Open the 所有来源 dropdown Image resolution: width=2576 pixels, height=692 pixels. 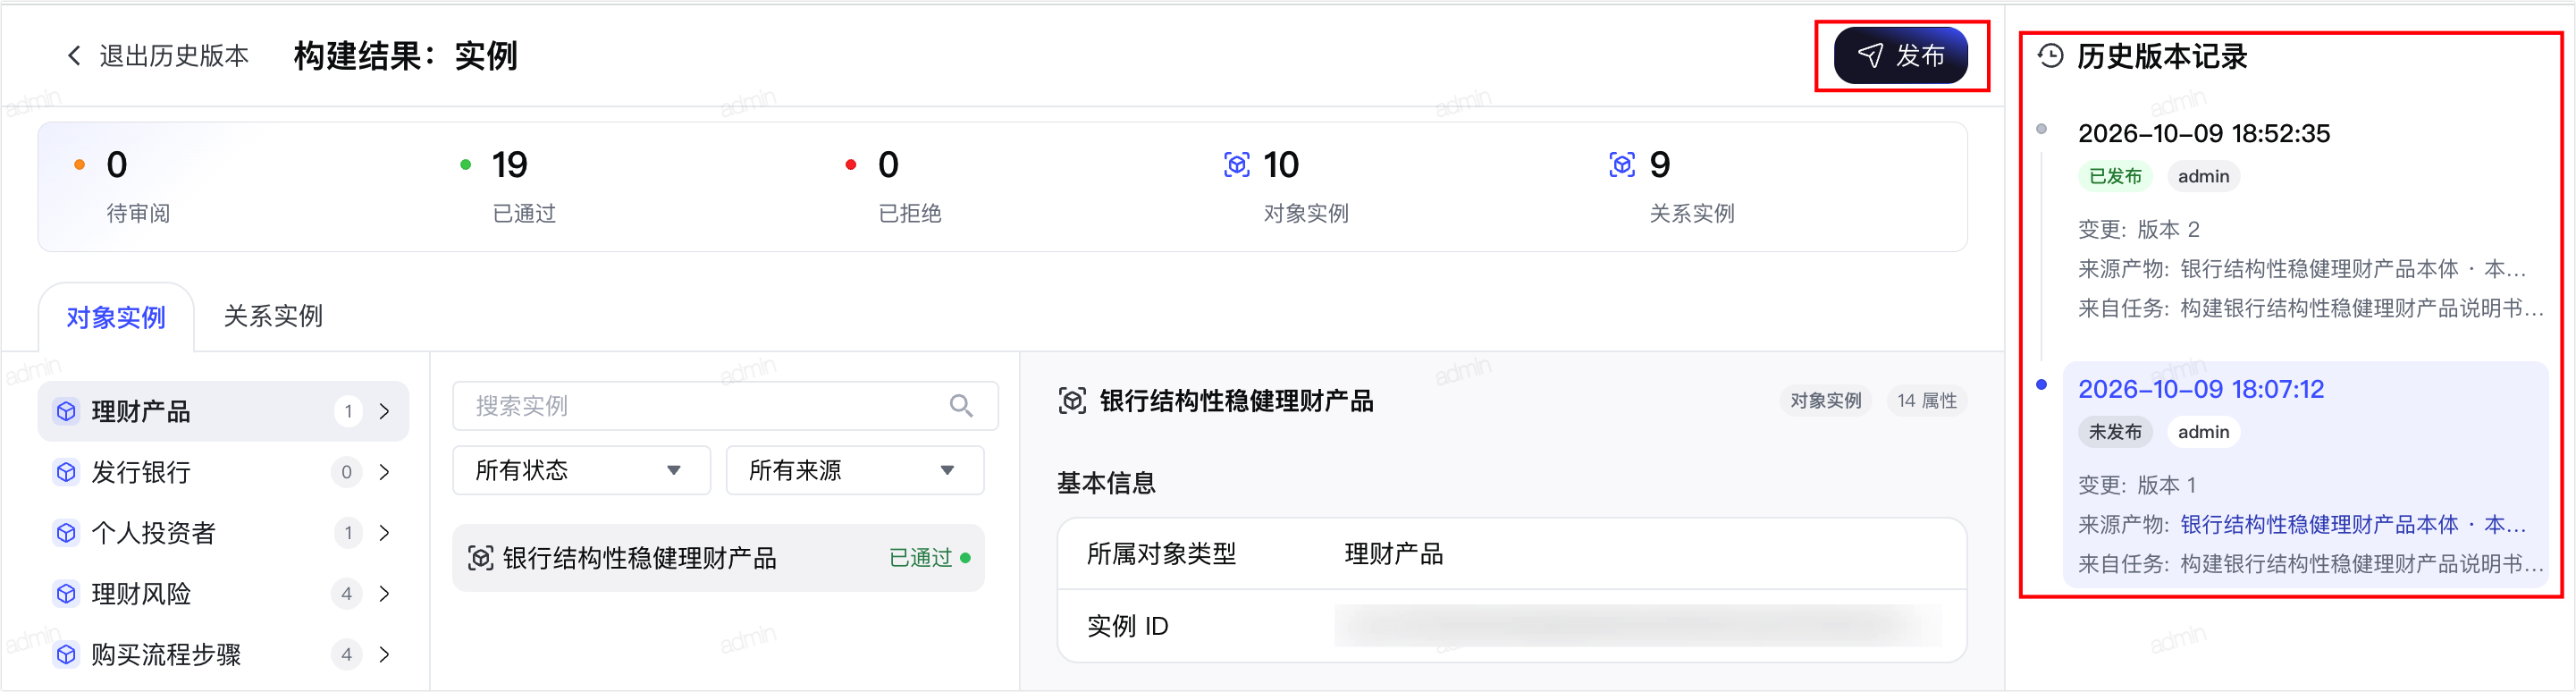tap(855, 470)
